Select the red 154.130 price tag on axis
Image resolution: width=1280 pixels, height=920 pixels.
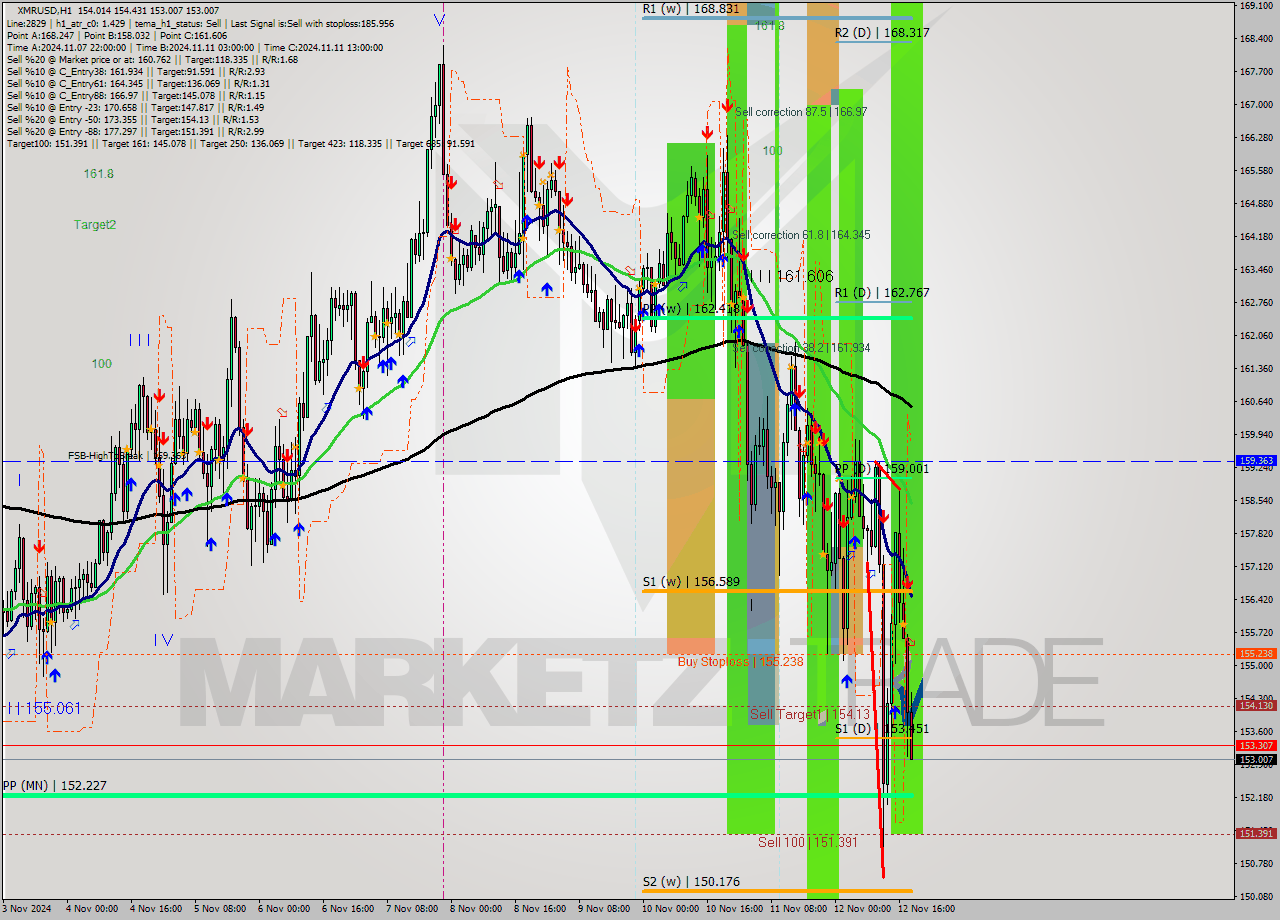1256,706
